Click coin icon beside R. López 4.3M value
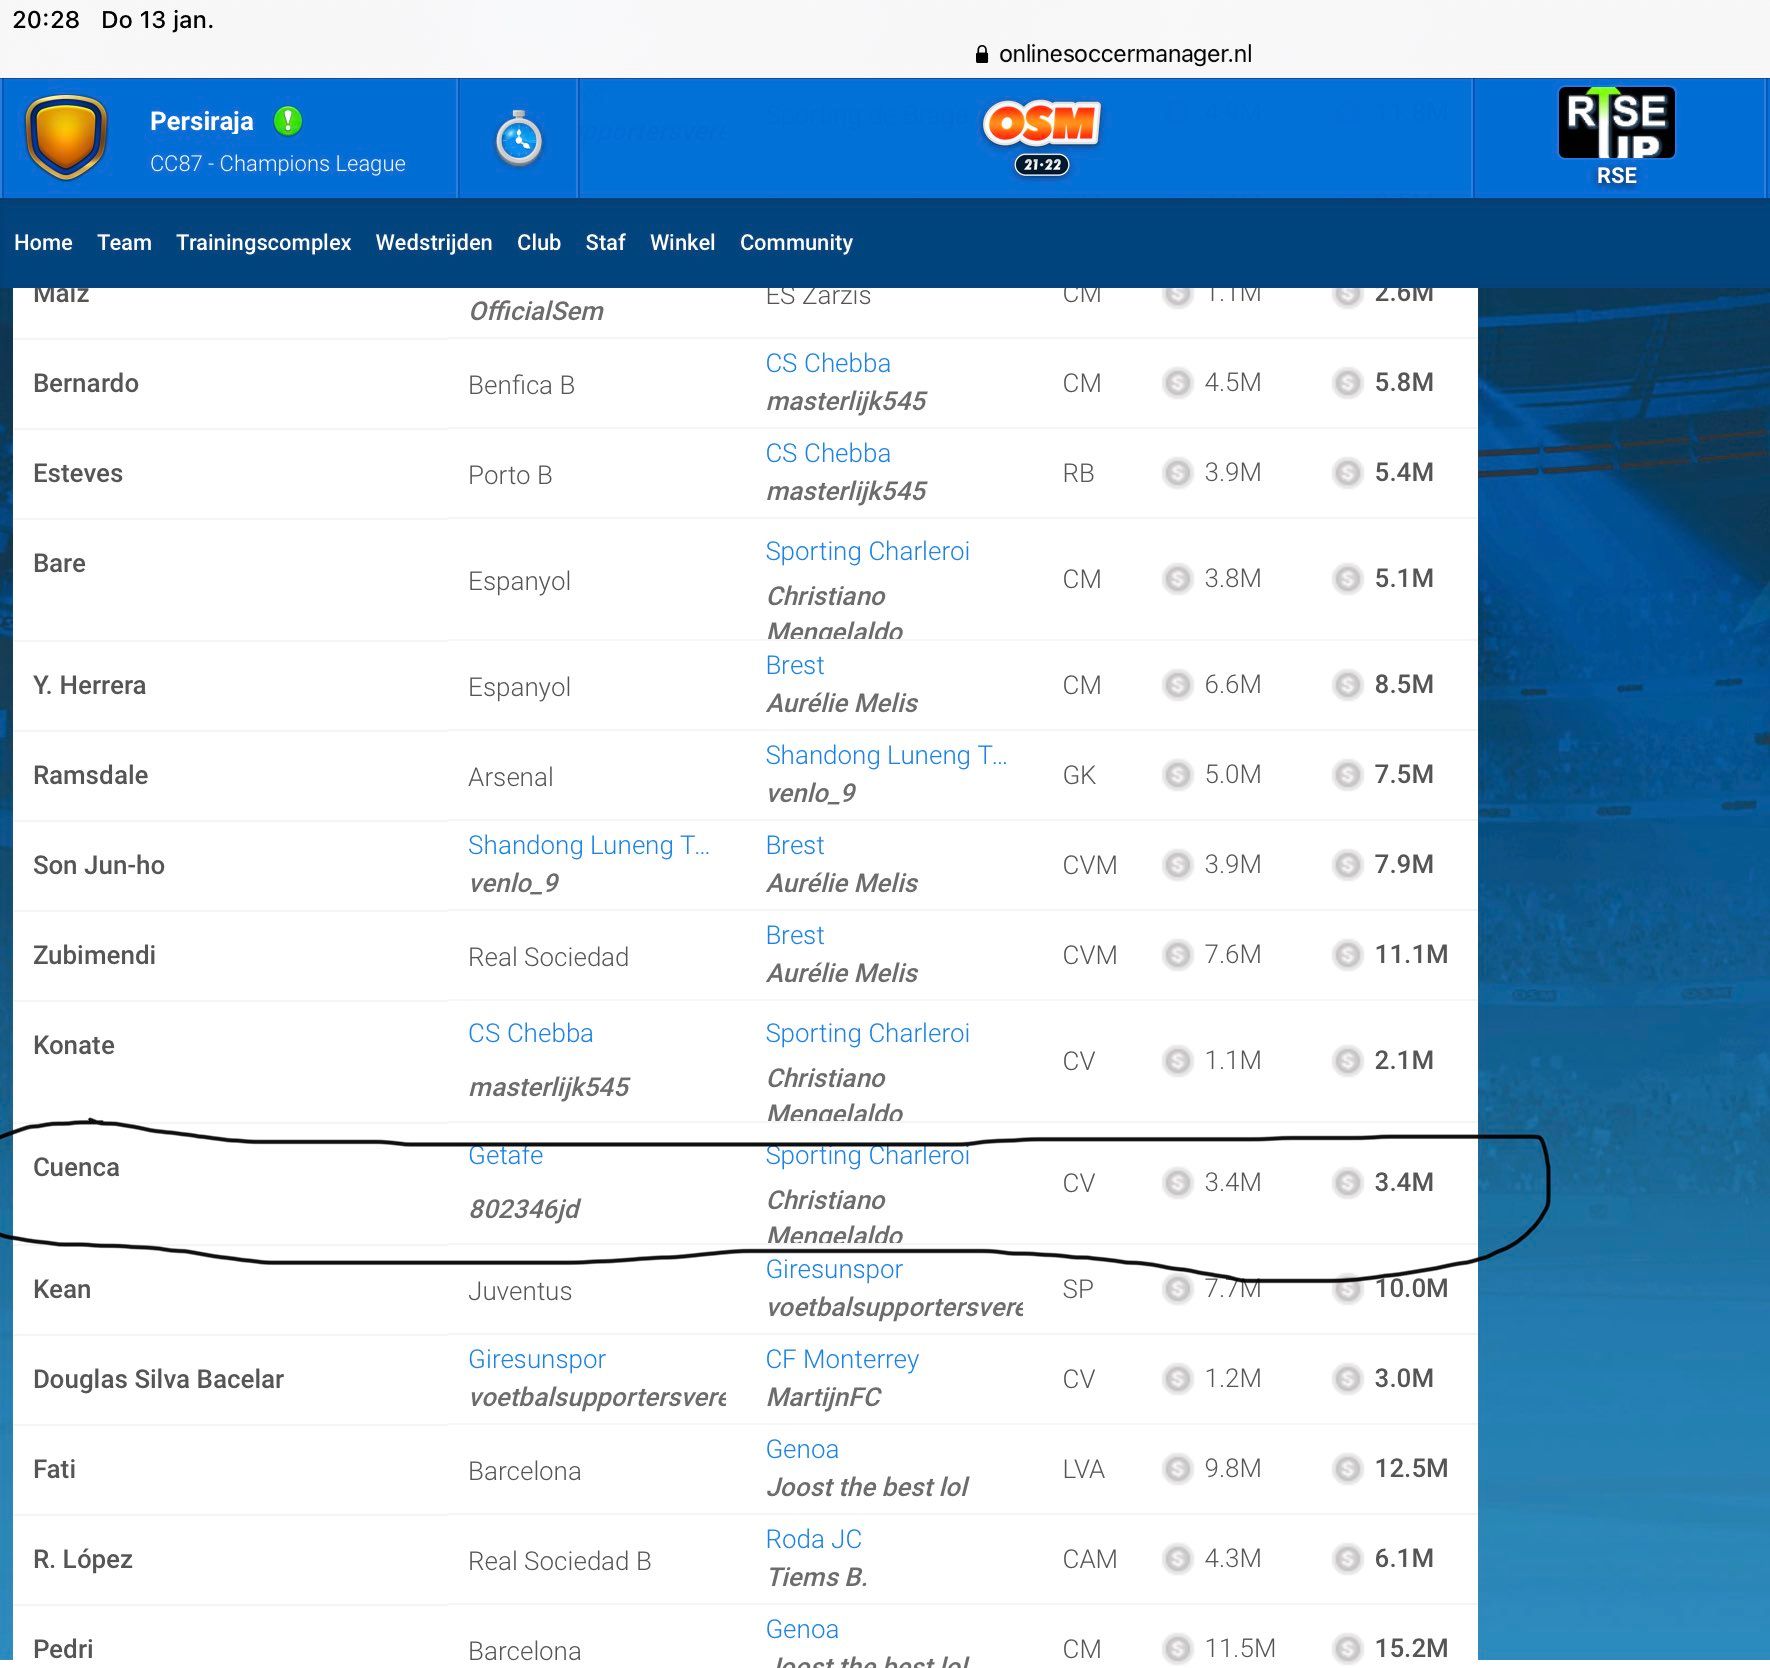This screenshot has width=1770, height=1668. (1178, 1559)
